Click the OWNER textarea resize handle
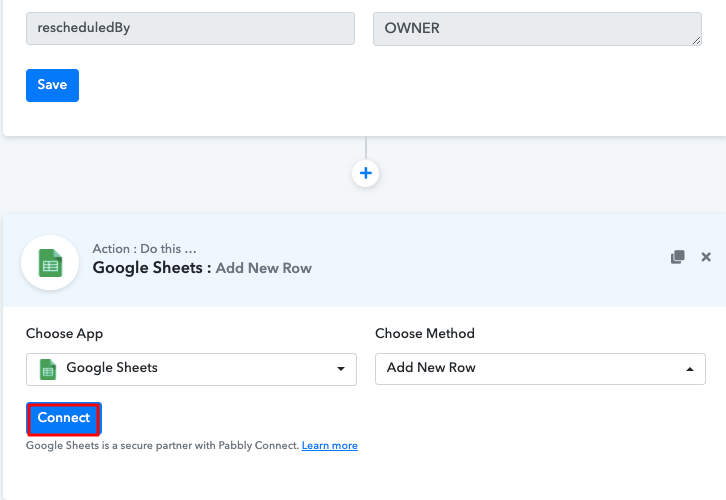Viewport: 726px width, 500px height. point(697,41)
